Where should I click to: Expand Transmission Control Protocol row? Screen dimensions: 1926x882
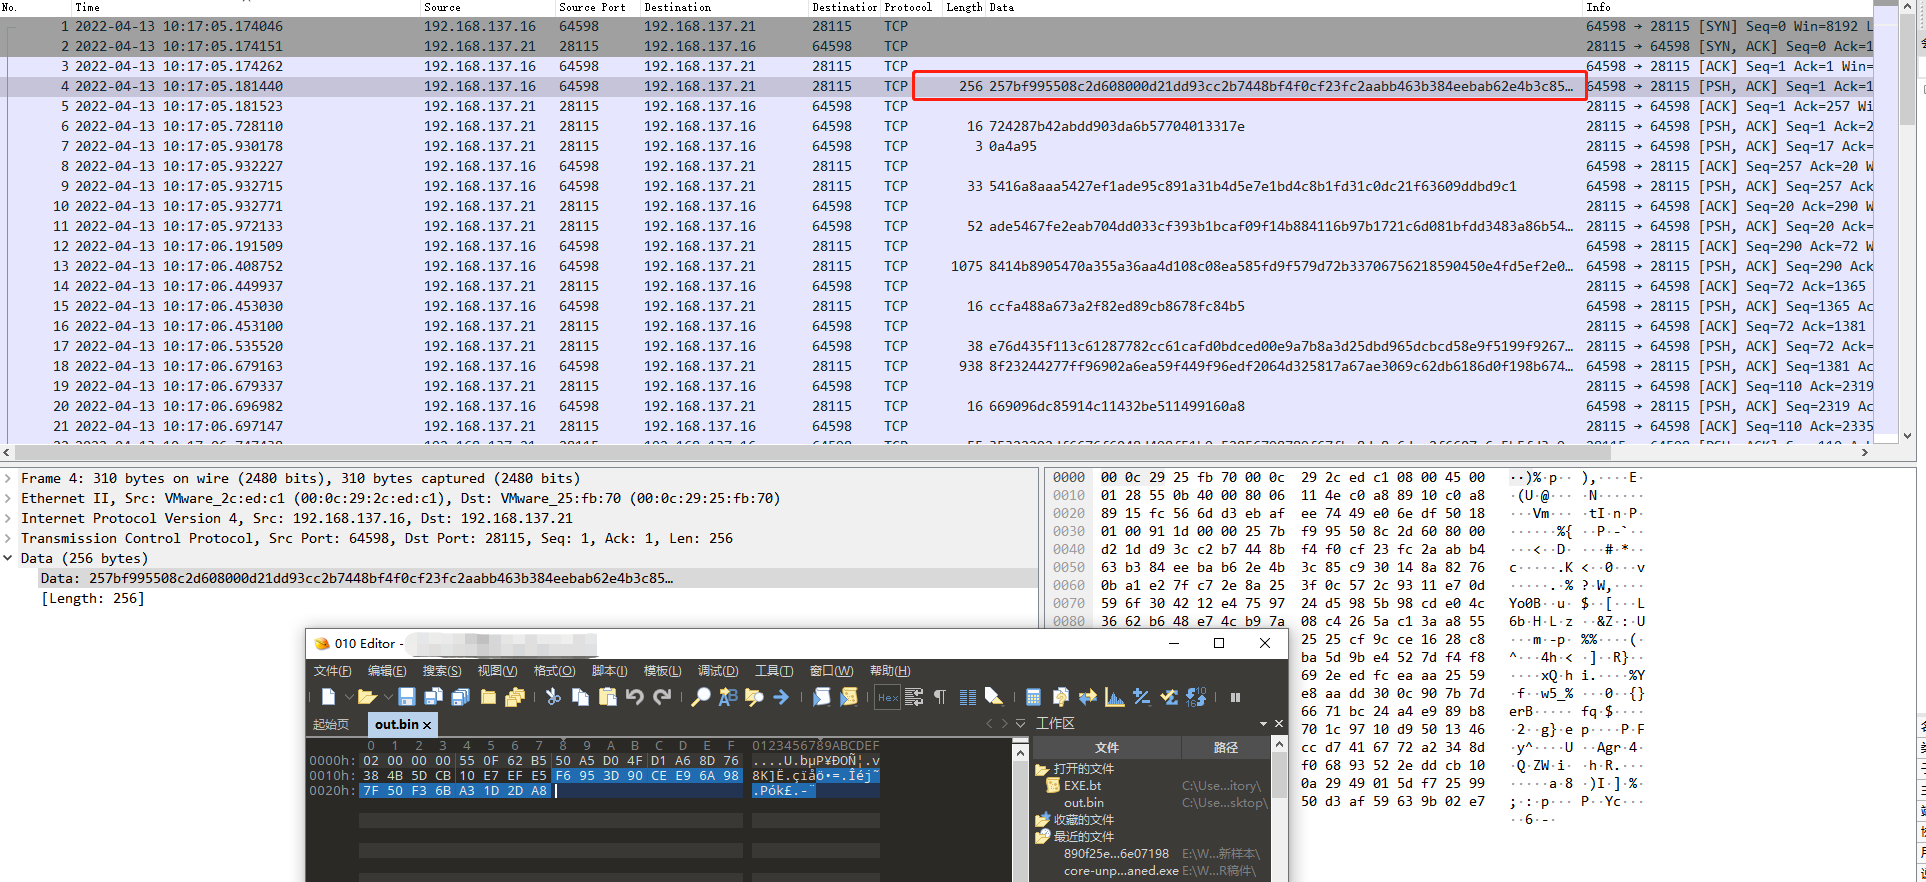click(x=8, y=539)
